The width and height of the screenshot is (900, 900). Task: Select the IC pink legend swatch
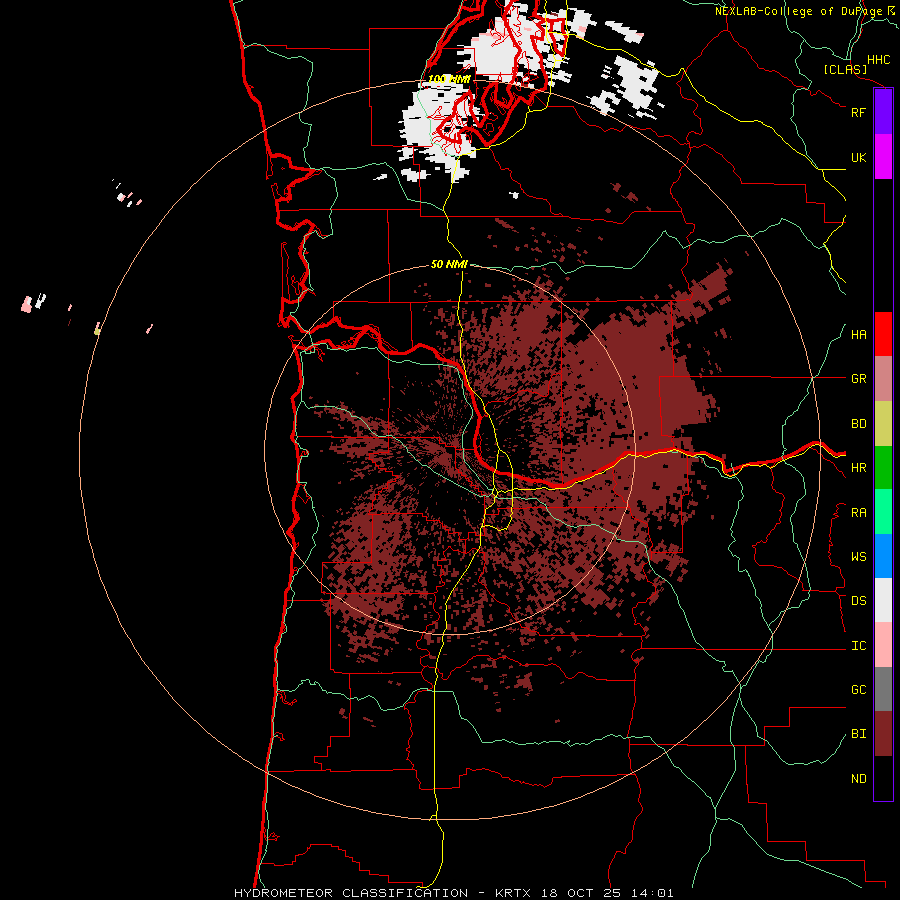coord(883,645)
